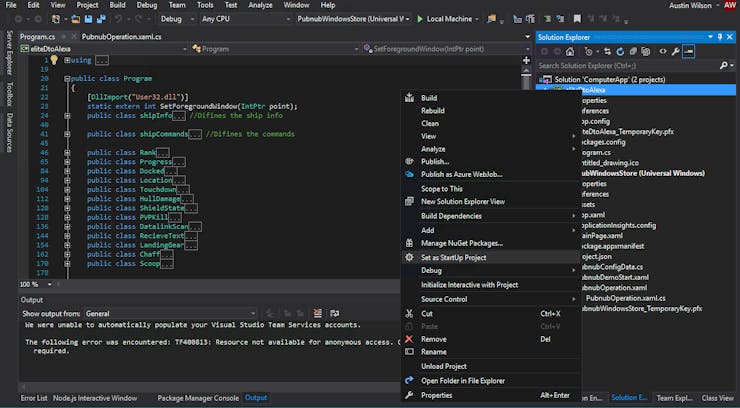Open the Any CPU platform dropdown
The image size is (740, 408).
point(245,19)
